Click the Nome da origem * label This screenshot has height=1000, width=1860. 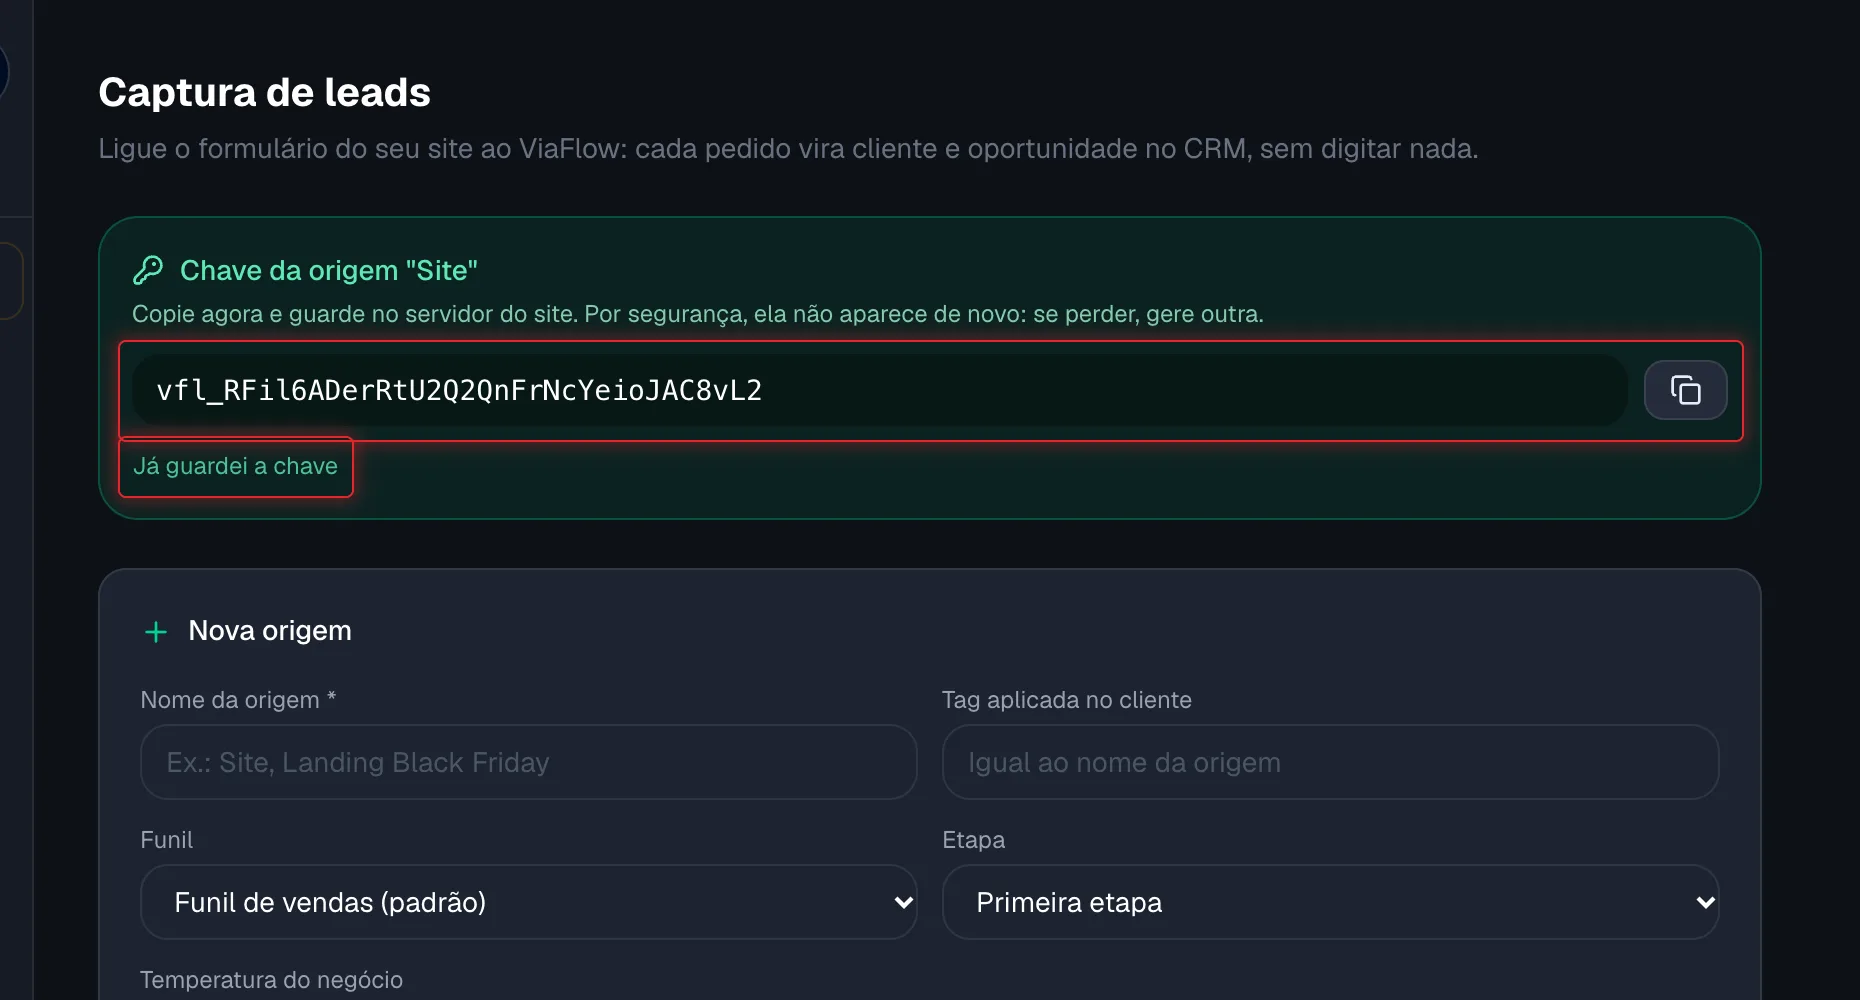click(x=238, y=700)
